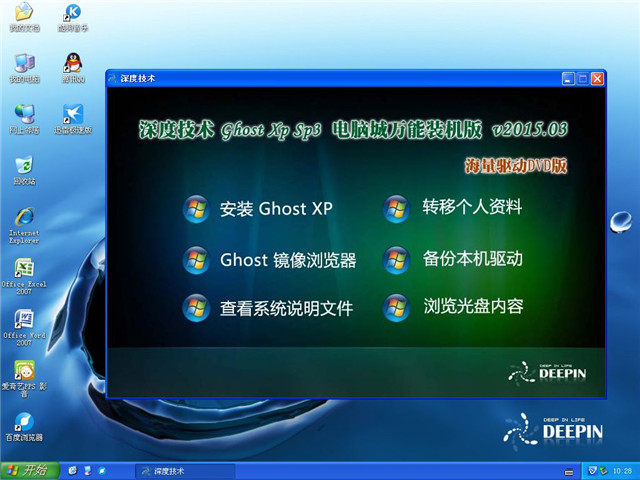
Task: Launch the 迅雷极速版 bird shortcut
Action: (x=73, y=119)
